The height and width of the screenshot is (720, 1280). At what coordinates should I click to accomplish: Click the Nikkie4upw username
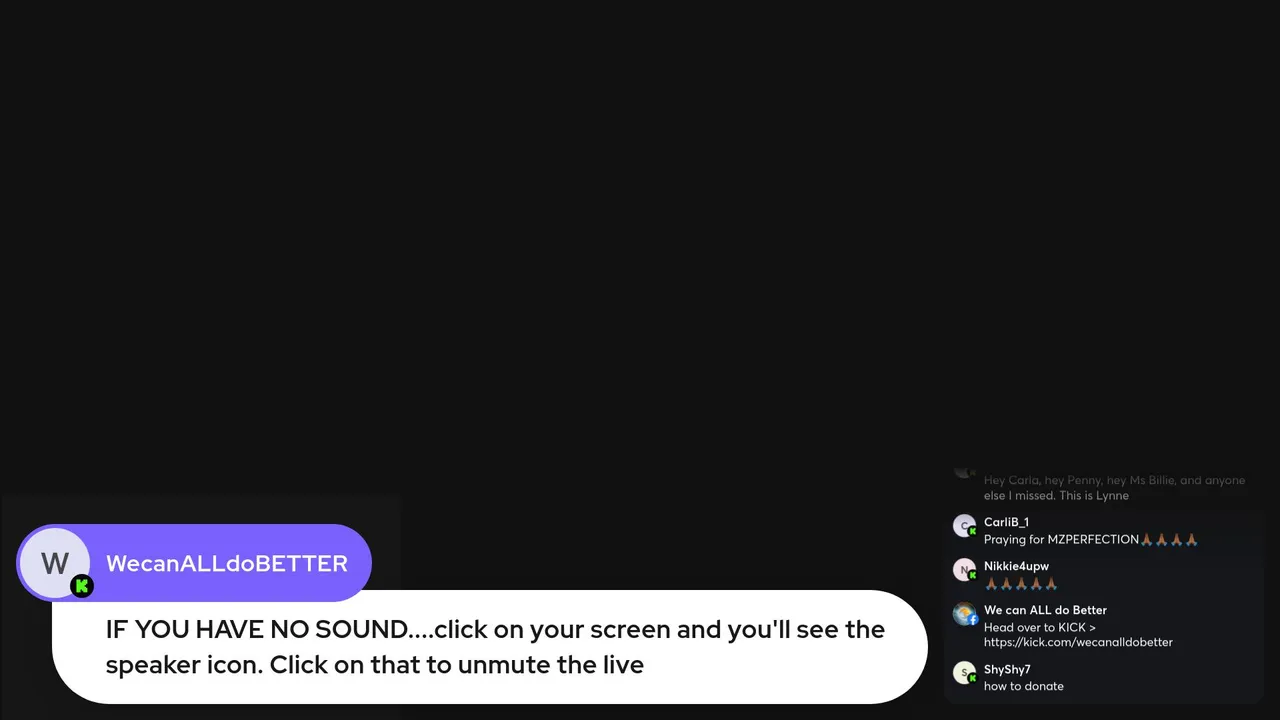pyautogui.click(x=1016, y=566)
